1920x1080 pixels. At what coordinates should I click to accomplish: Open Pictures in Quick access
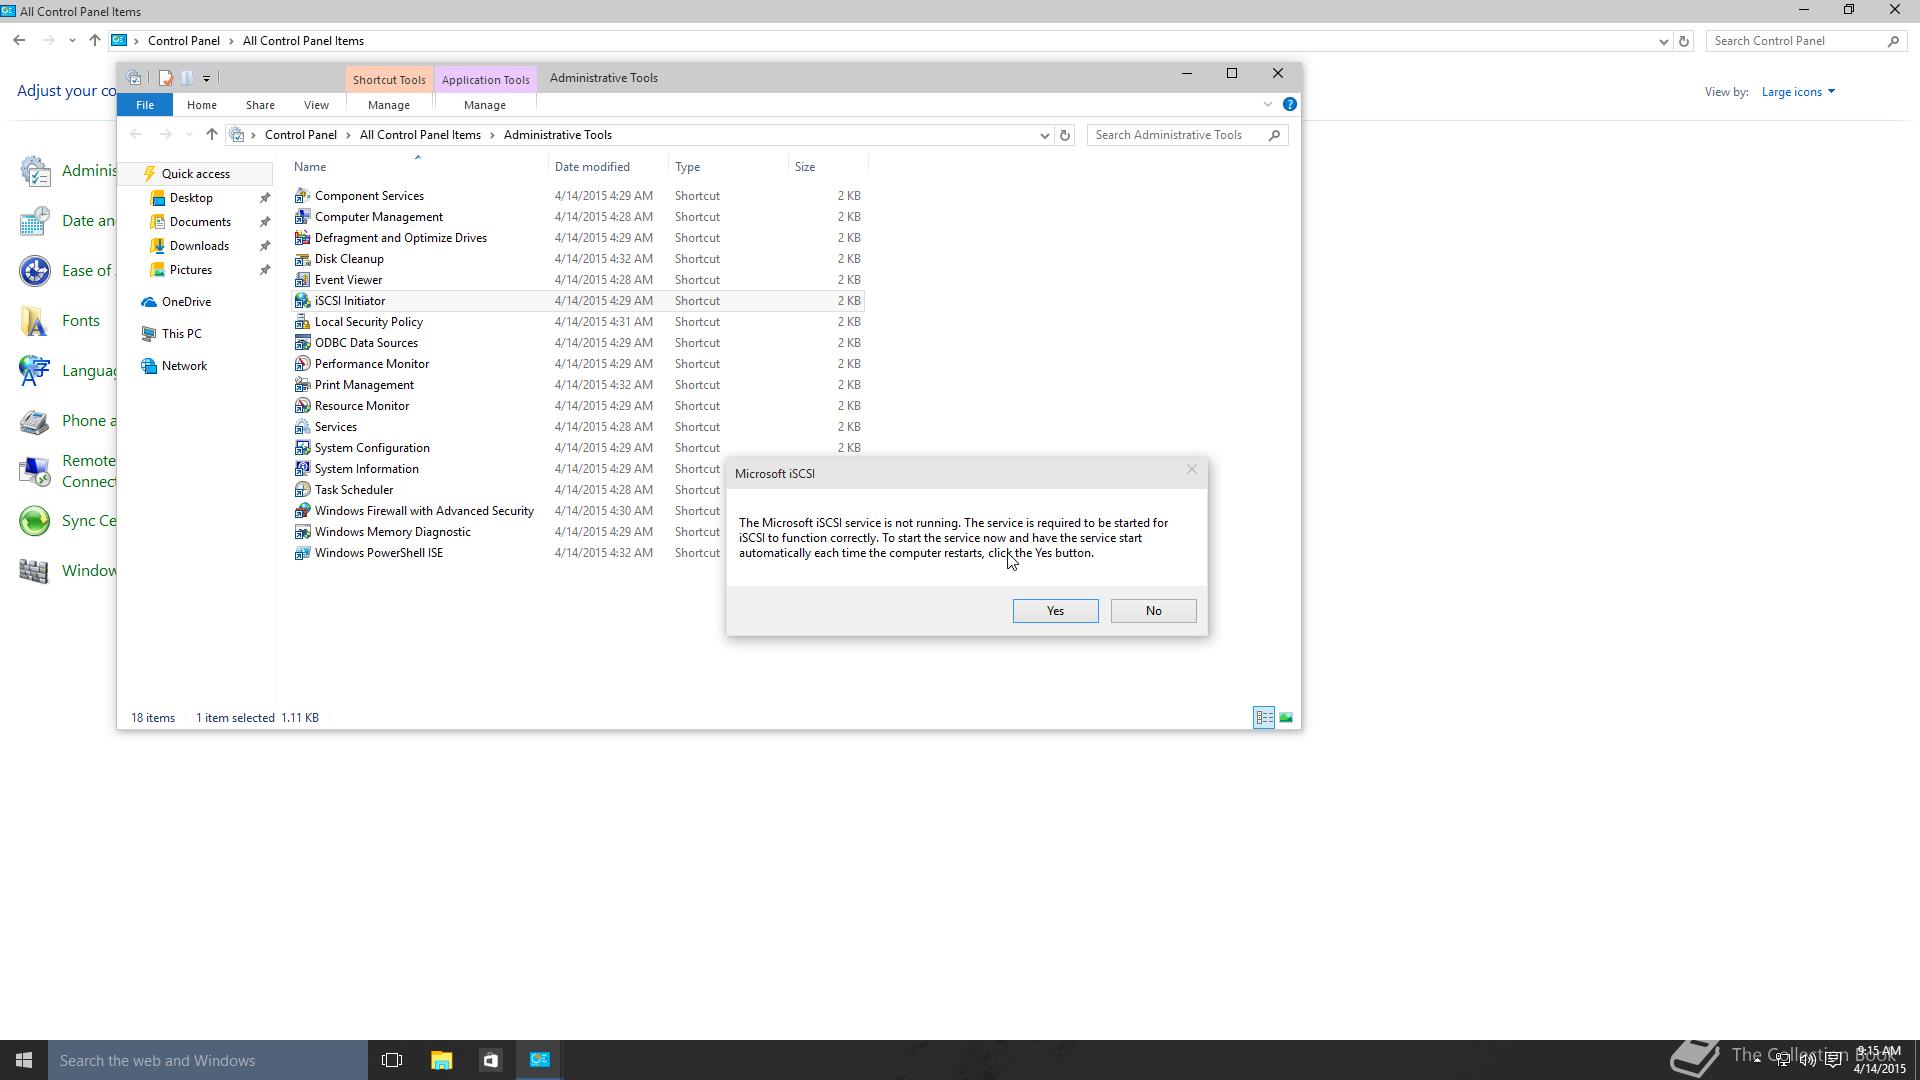[191, 270]
